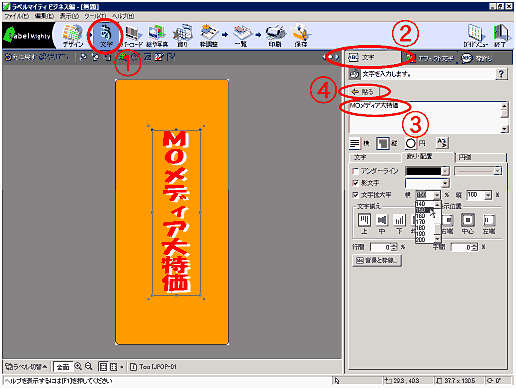This screenshot has height=388, width=516.
Task: Click the help question mark button
Action: pyautogui.click(x=501, y=74)
